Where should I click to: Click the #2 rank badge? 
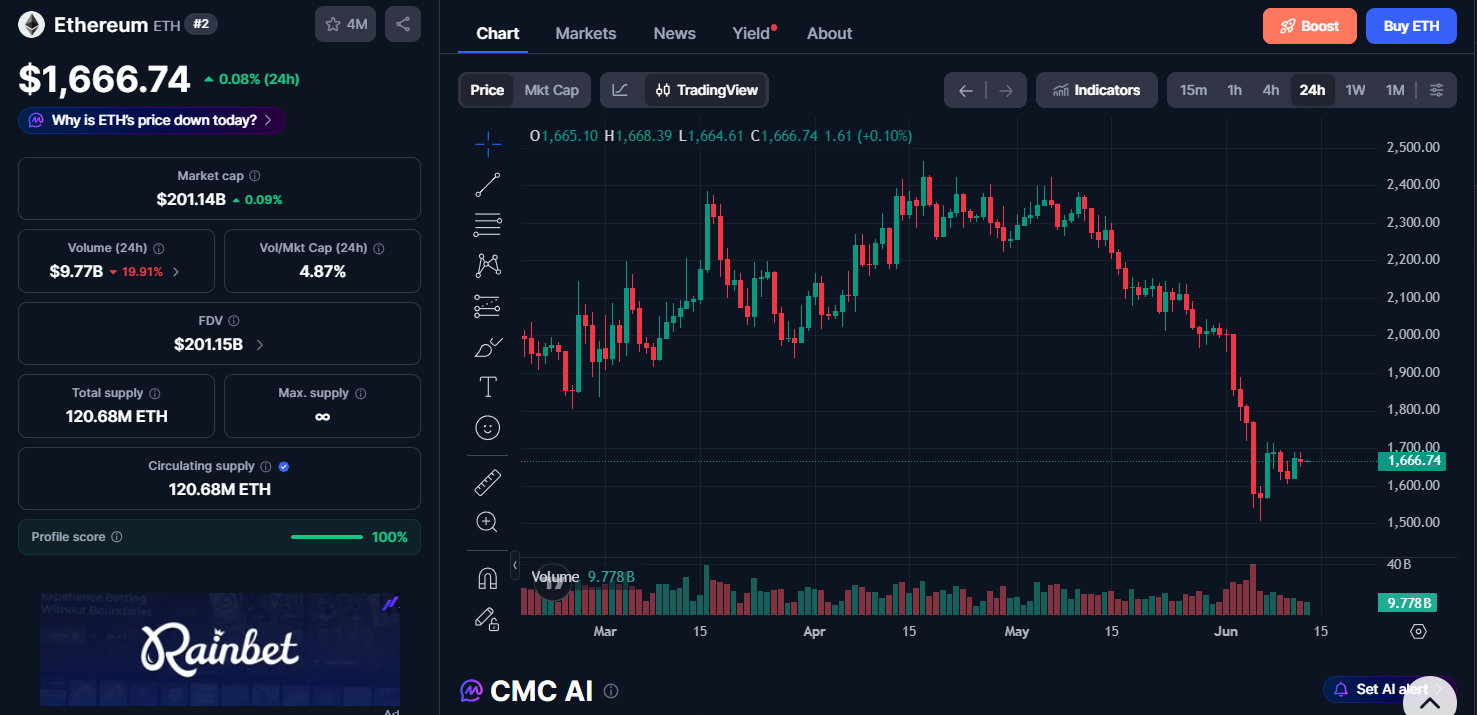click(201, 24)
